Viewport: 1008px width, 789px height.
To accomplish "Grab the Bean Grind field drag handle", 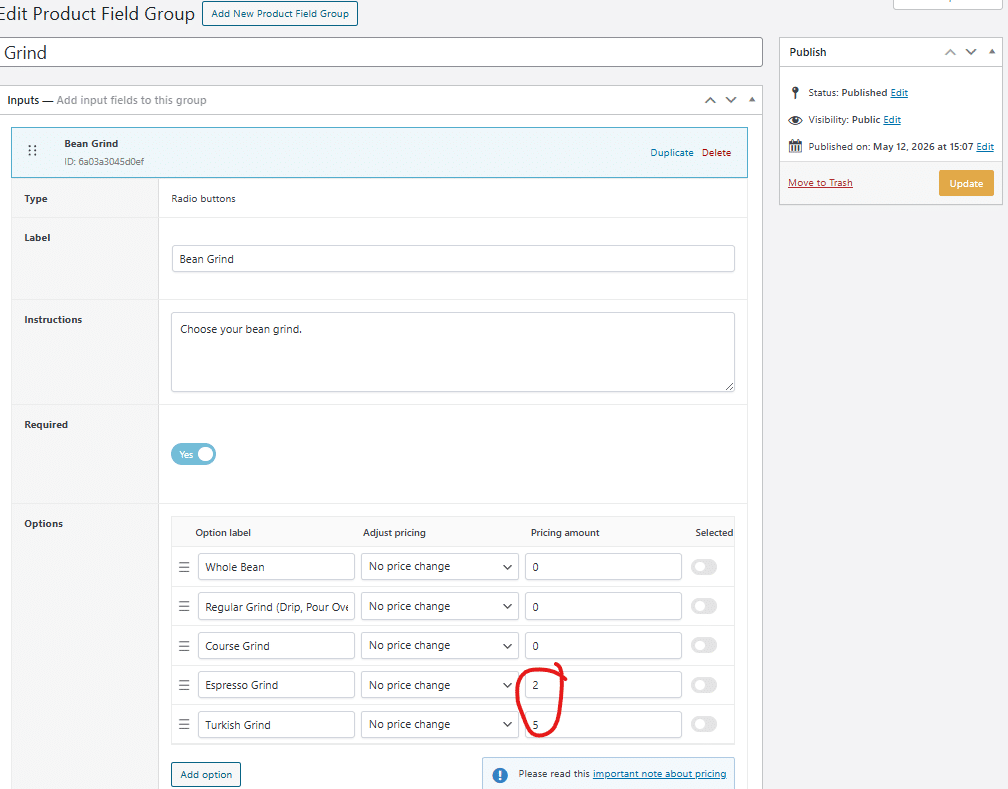I will (32, 150).
